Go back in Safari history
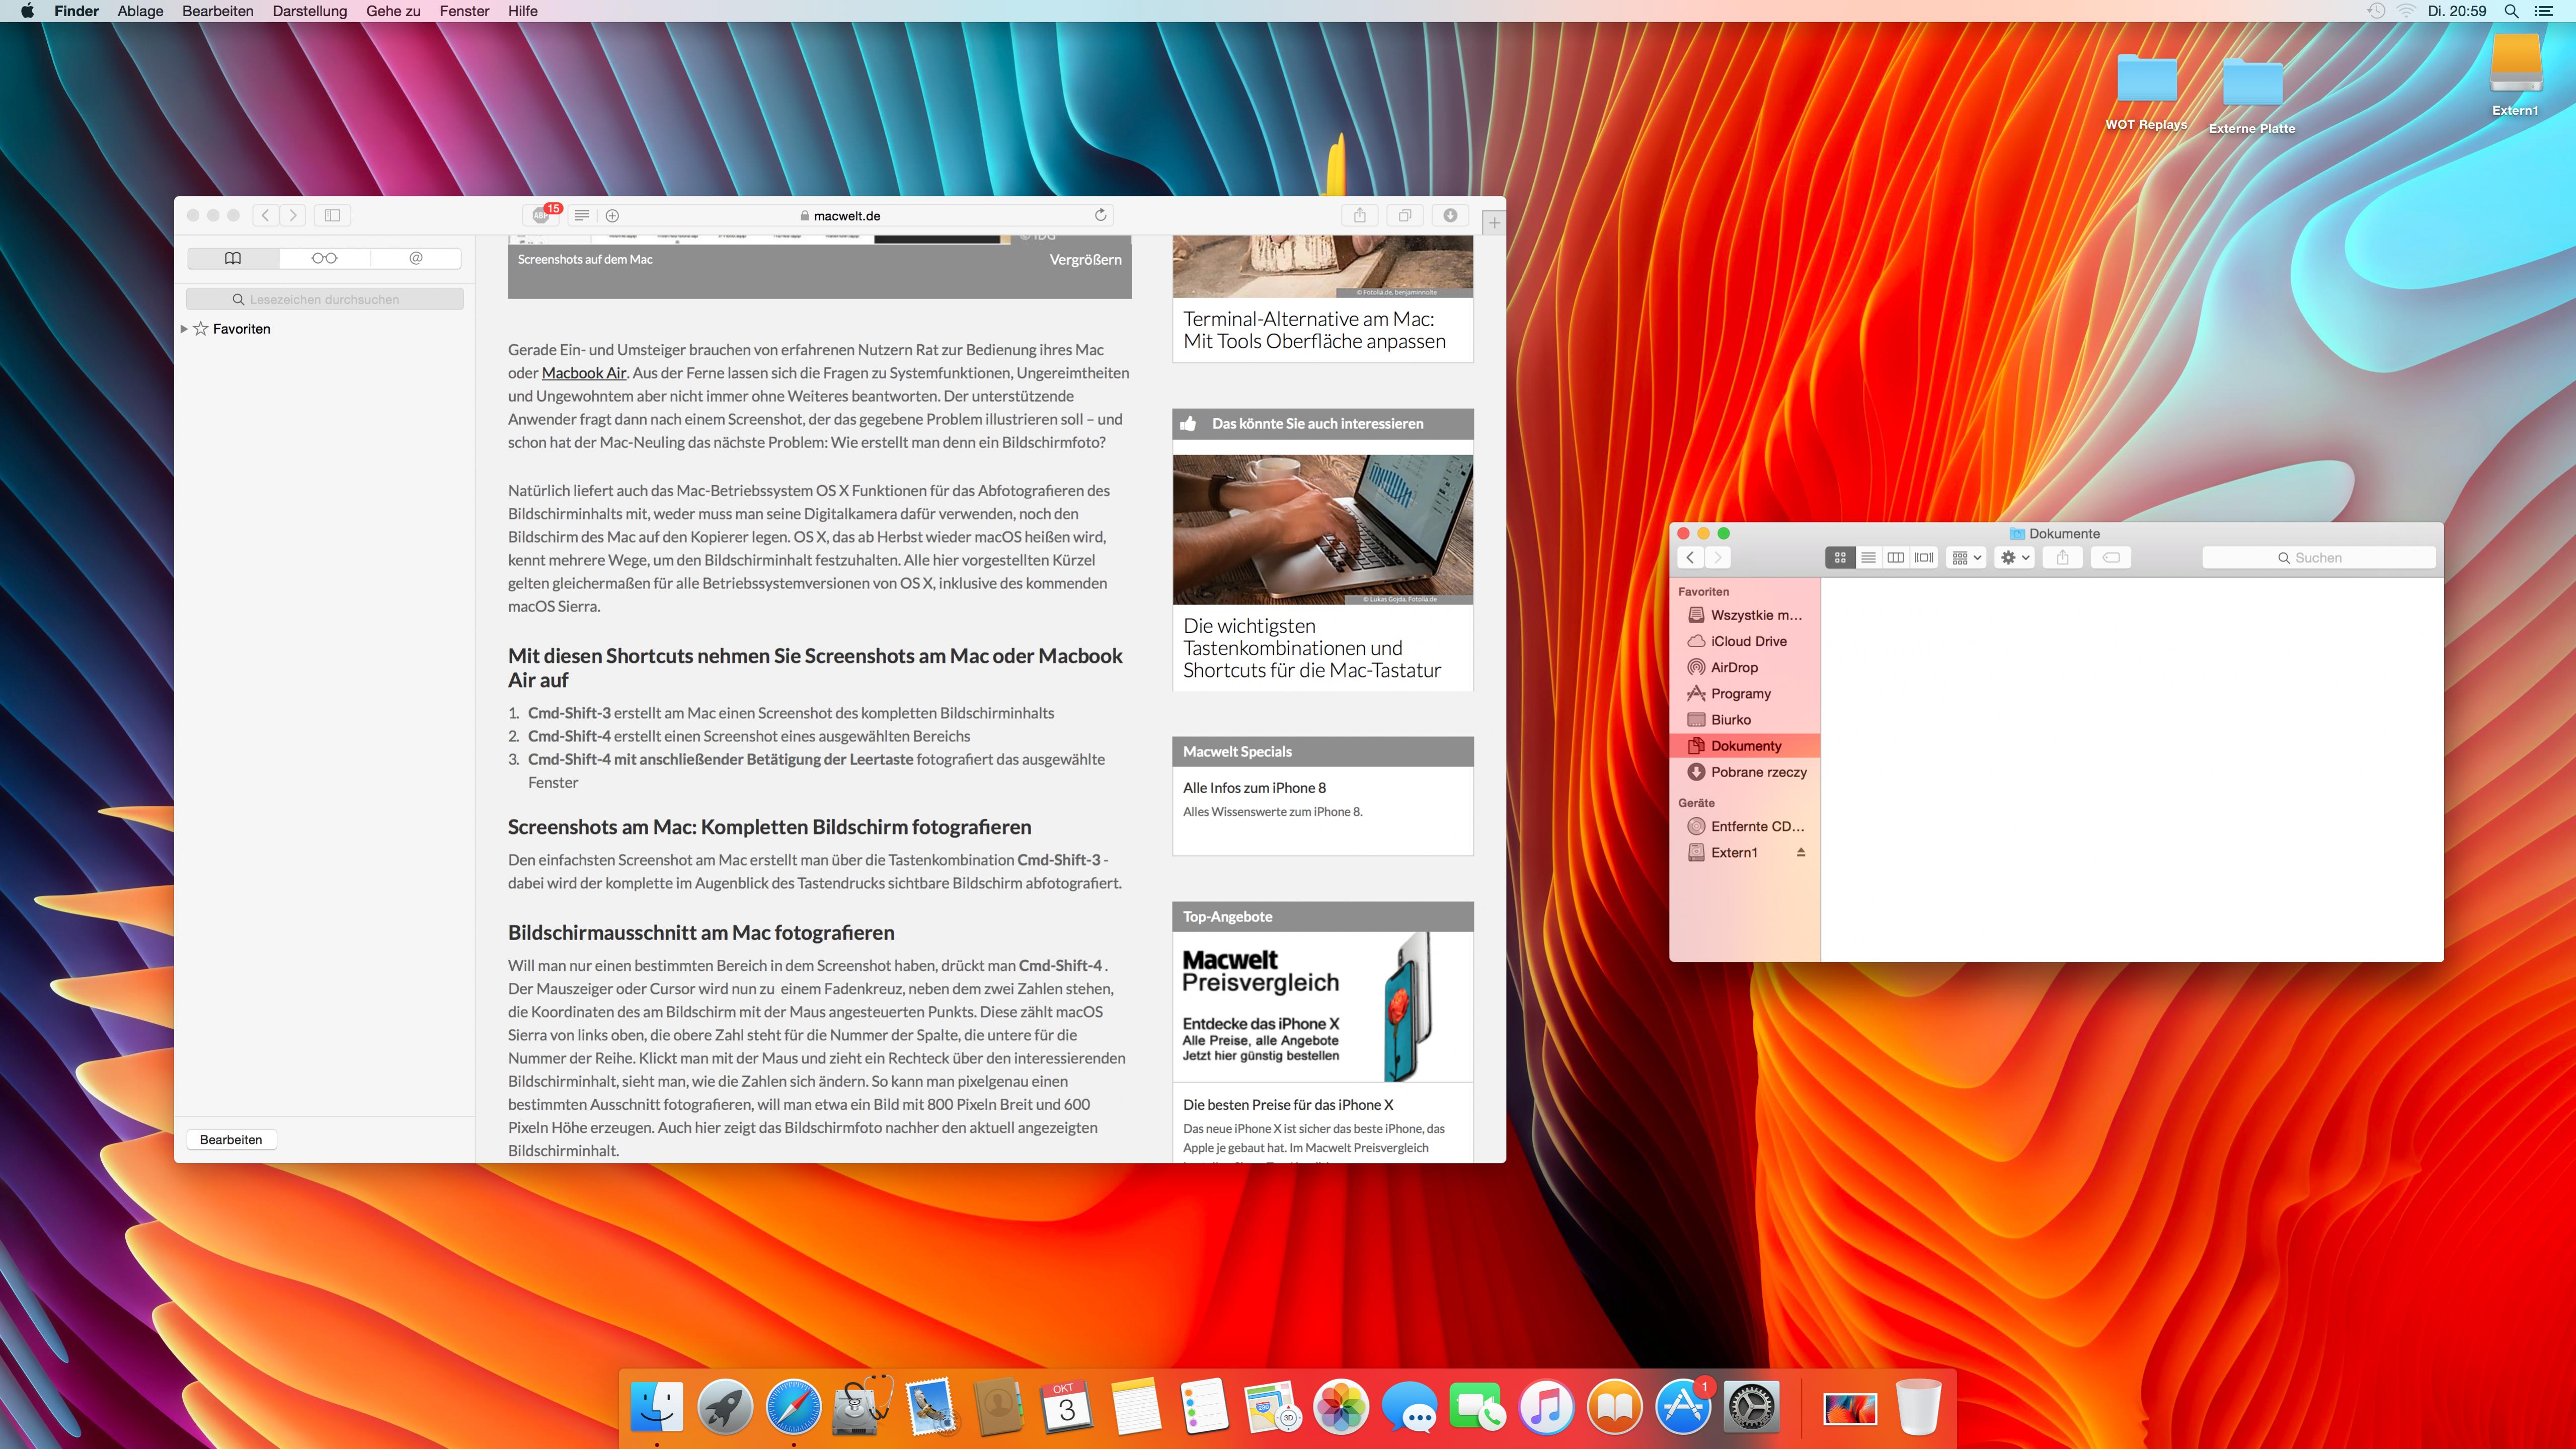The width and height of the screenshot is (2576, 1449). click(266, 215)
